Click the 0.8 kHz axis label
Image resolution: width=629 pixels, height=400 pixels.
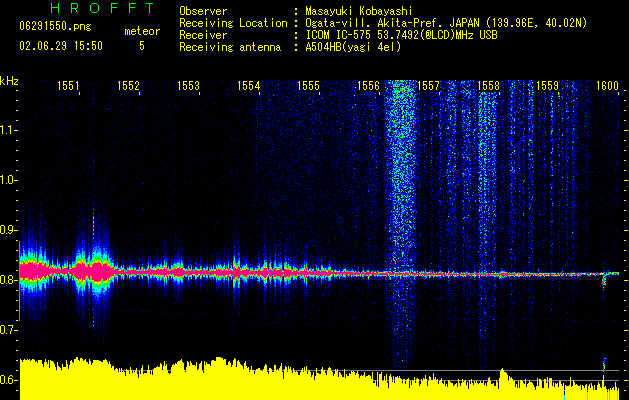[x=7, y=280]
